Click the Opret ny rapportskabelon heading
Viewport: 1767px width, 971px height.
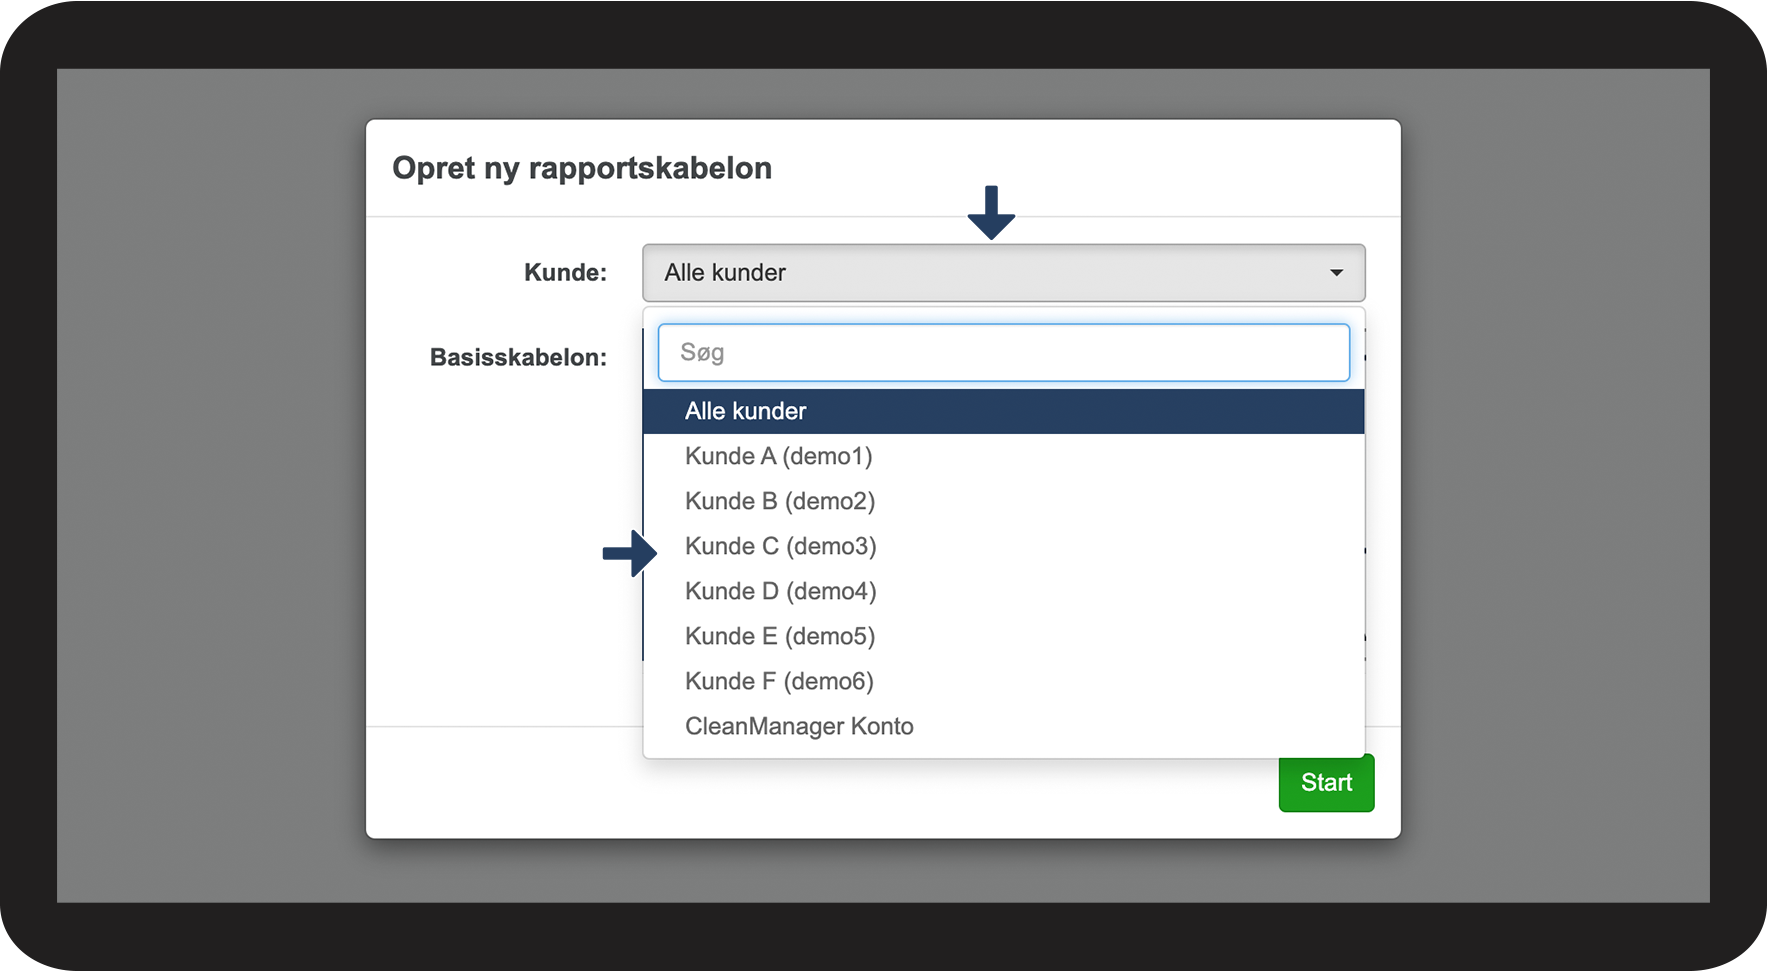coord(582,168)
